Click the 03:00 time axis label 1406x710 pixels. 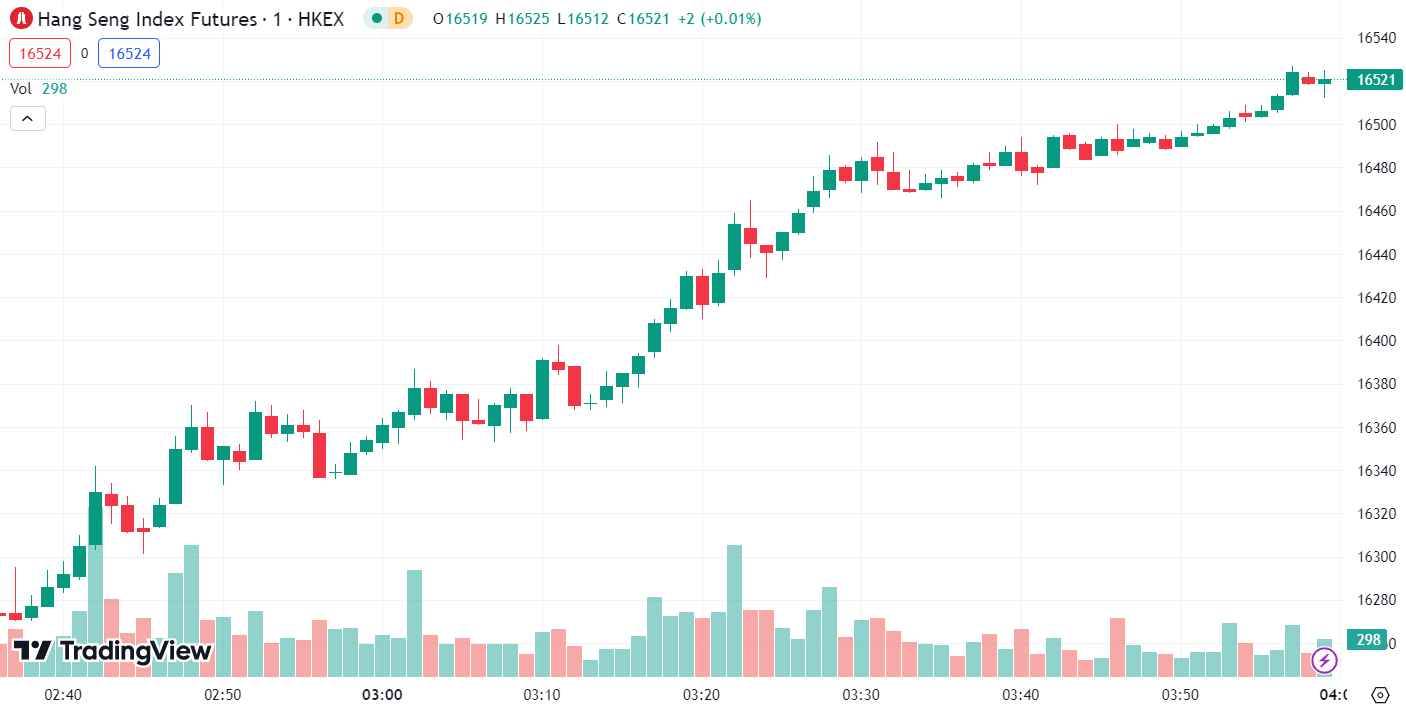pos(381,694)
